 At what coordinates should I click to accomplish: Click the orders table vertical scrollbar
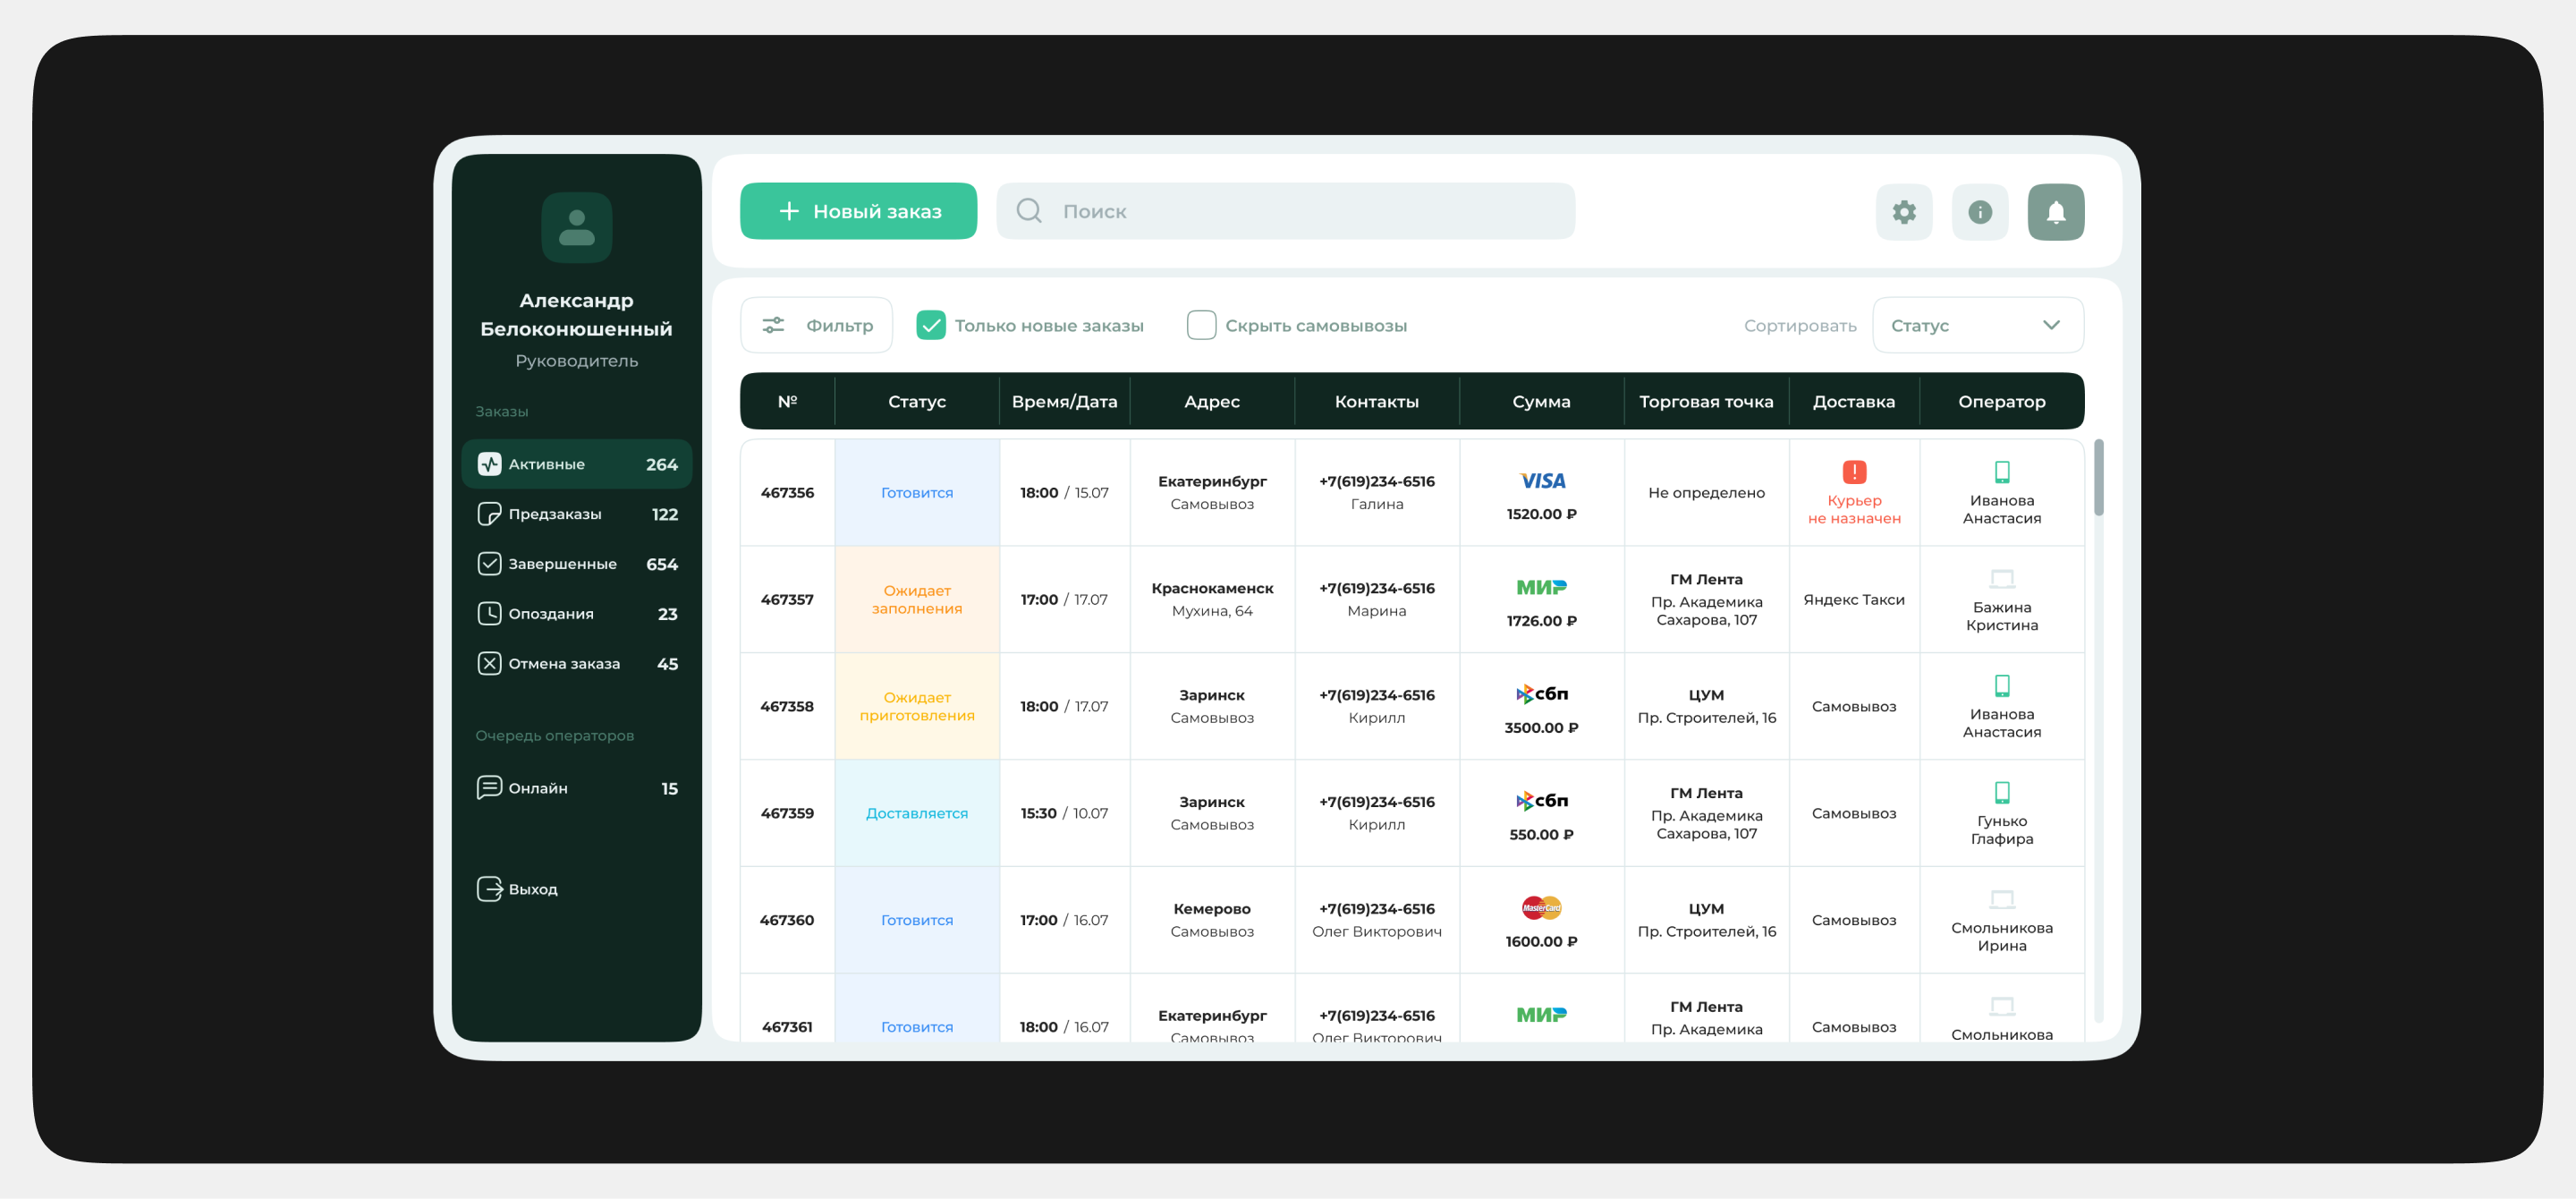click(2098, 478)
